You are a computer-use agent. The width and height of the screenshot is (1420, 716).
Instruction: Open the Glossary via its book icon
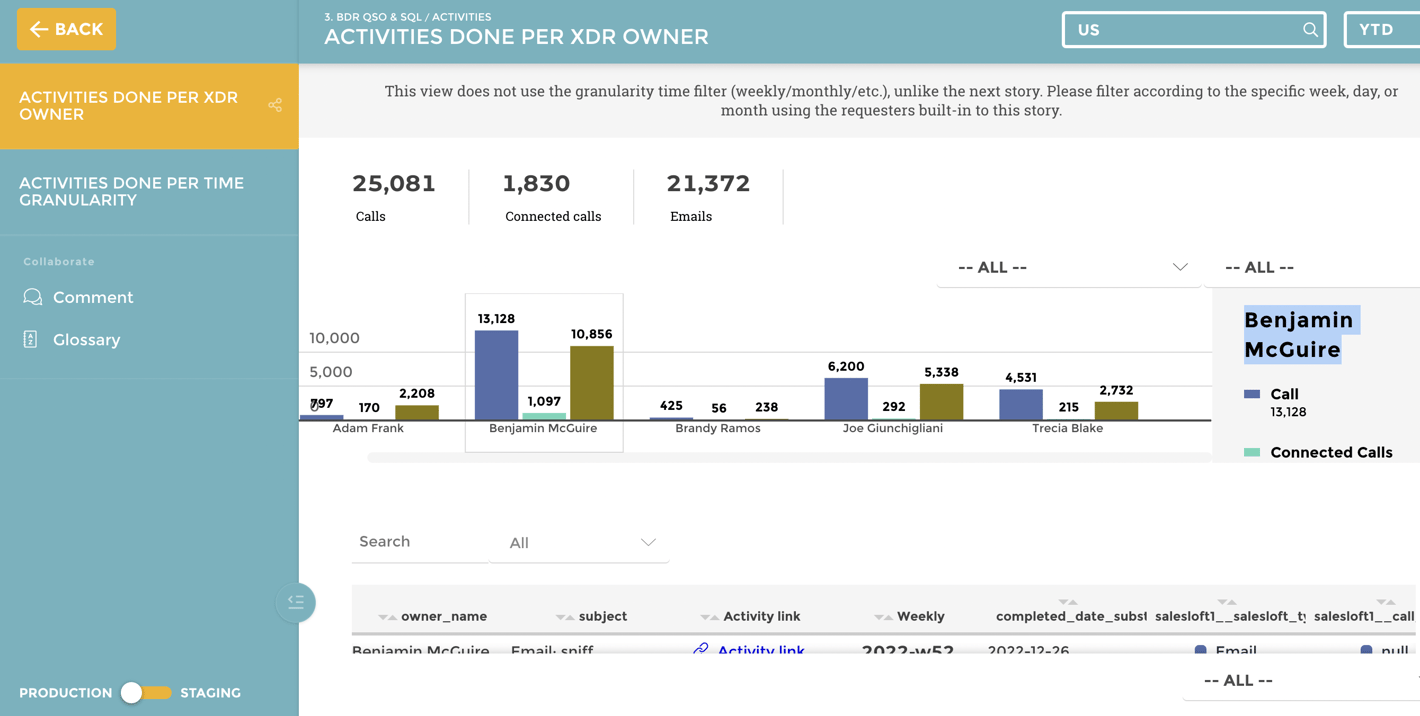click(x=31, y=339)
